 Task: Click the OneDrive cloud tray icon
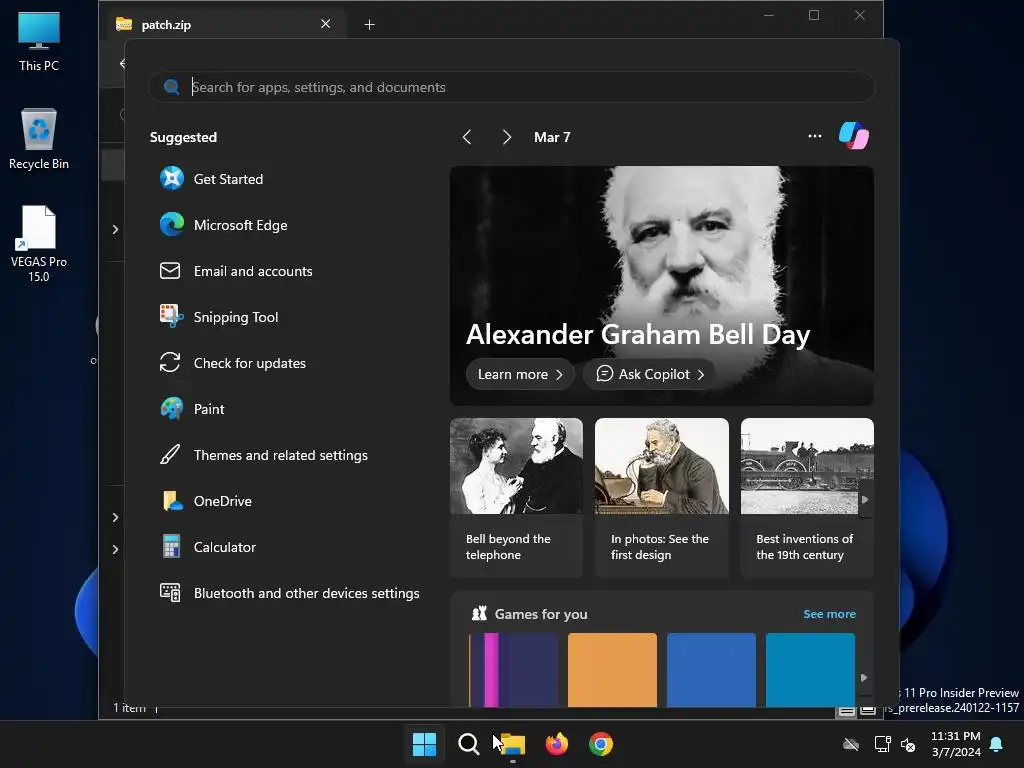[x=851, y=744]
